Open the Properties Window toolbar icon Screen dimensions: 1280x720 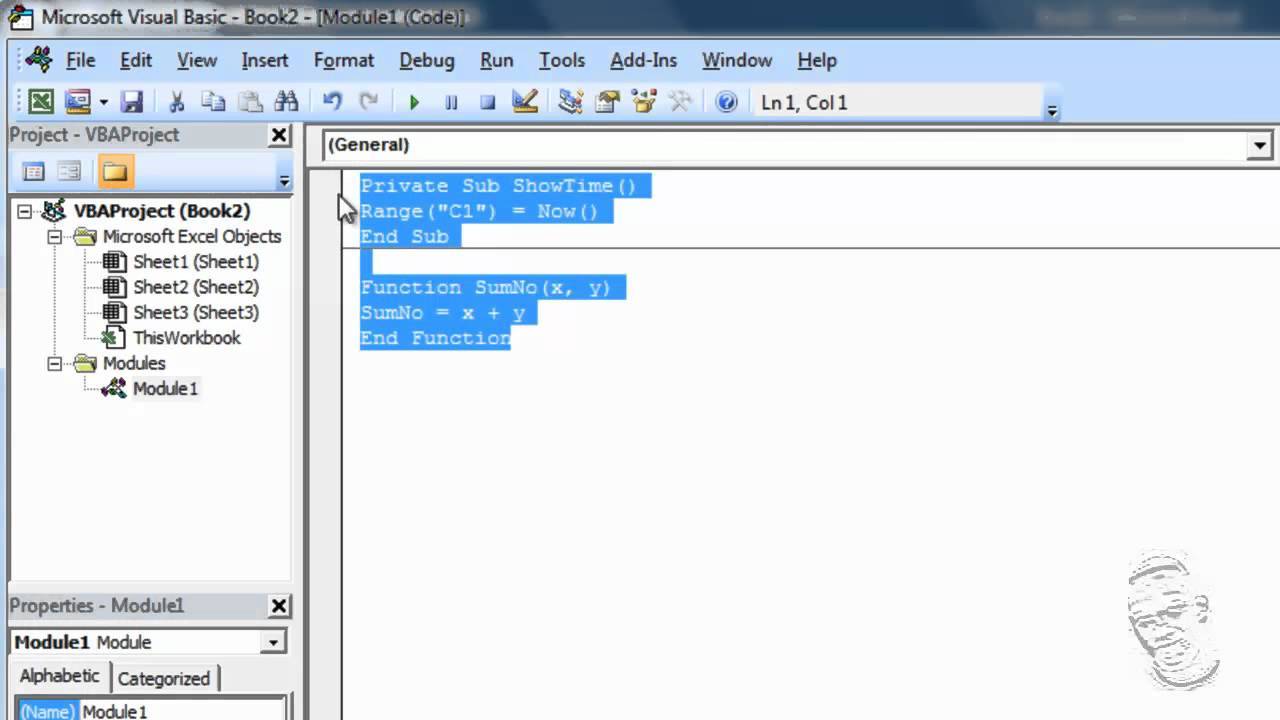coord(607,101)
